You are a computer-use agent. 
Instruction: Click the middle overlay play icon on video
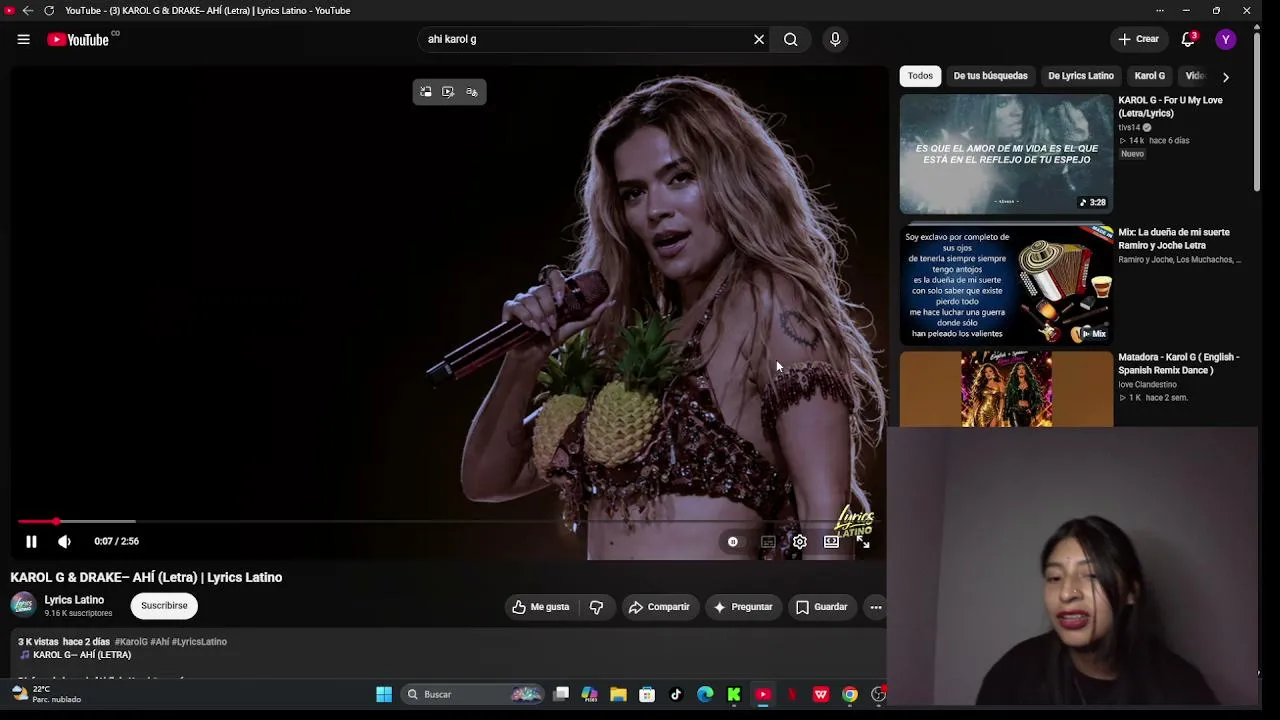pos(448,92)
